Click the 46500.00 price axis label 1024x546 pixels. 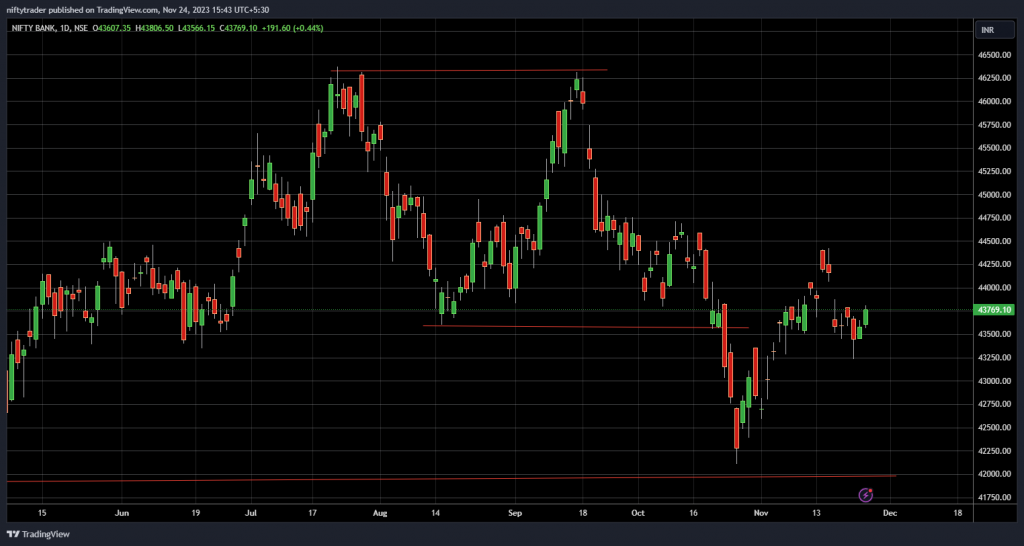[x=995, y=55]
